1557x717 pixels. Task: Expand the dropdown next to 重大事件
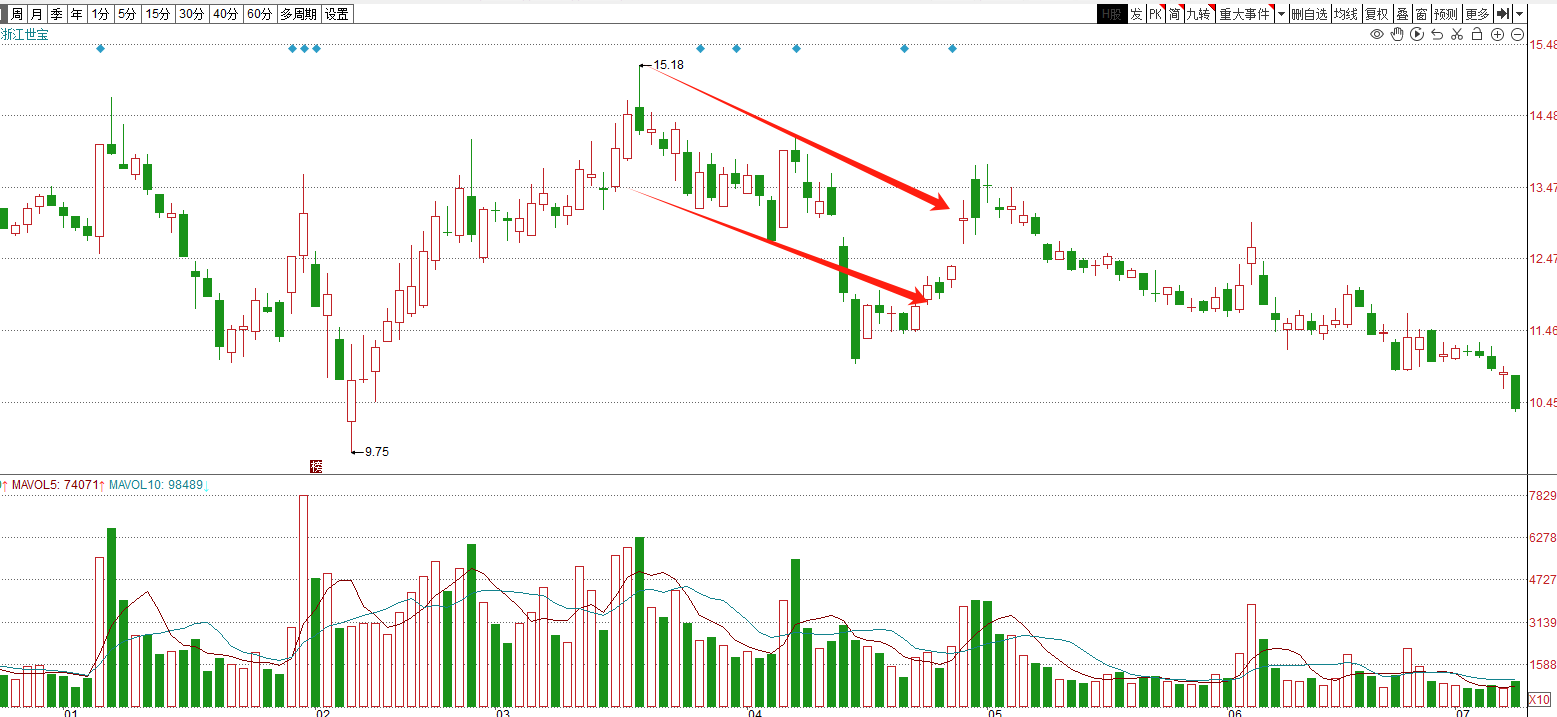point(1281,14)
